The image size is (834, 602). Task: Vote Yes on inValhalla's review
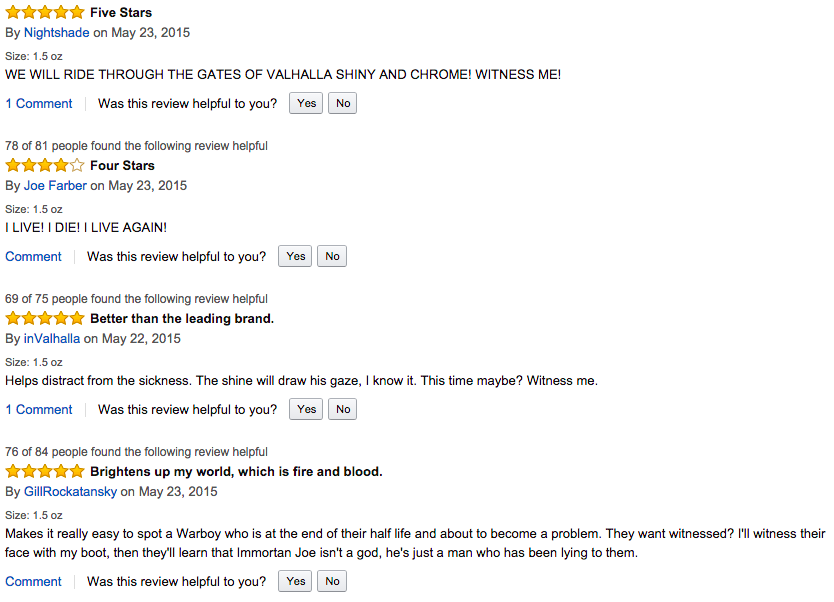tap(306, 409)
